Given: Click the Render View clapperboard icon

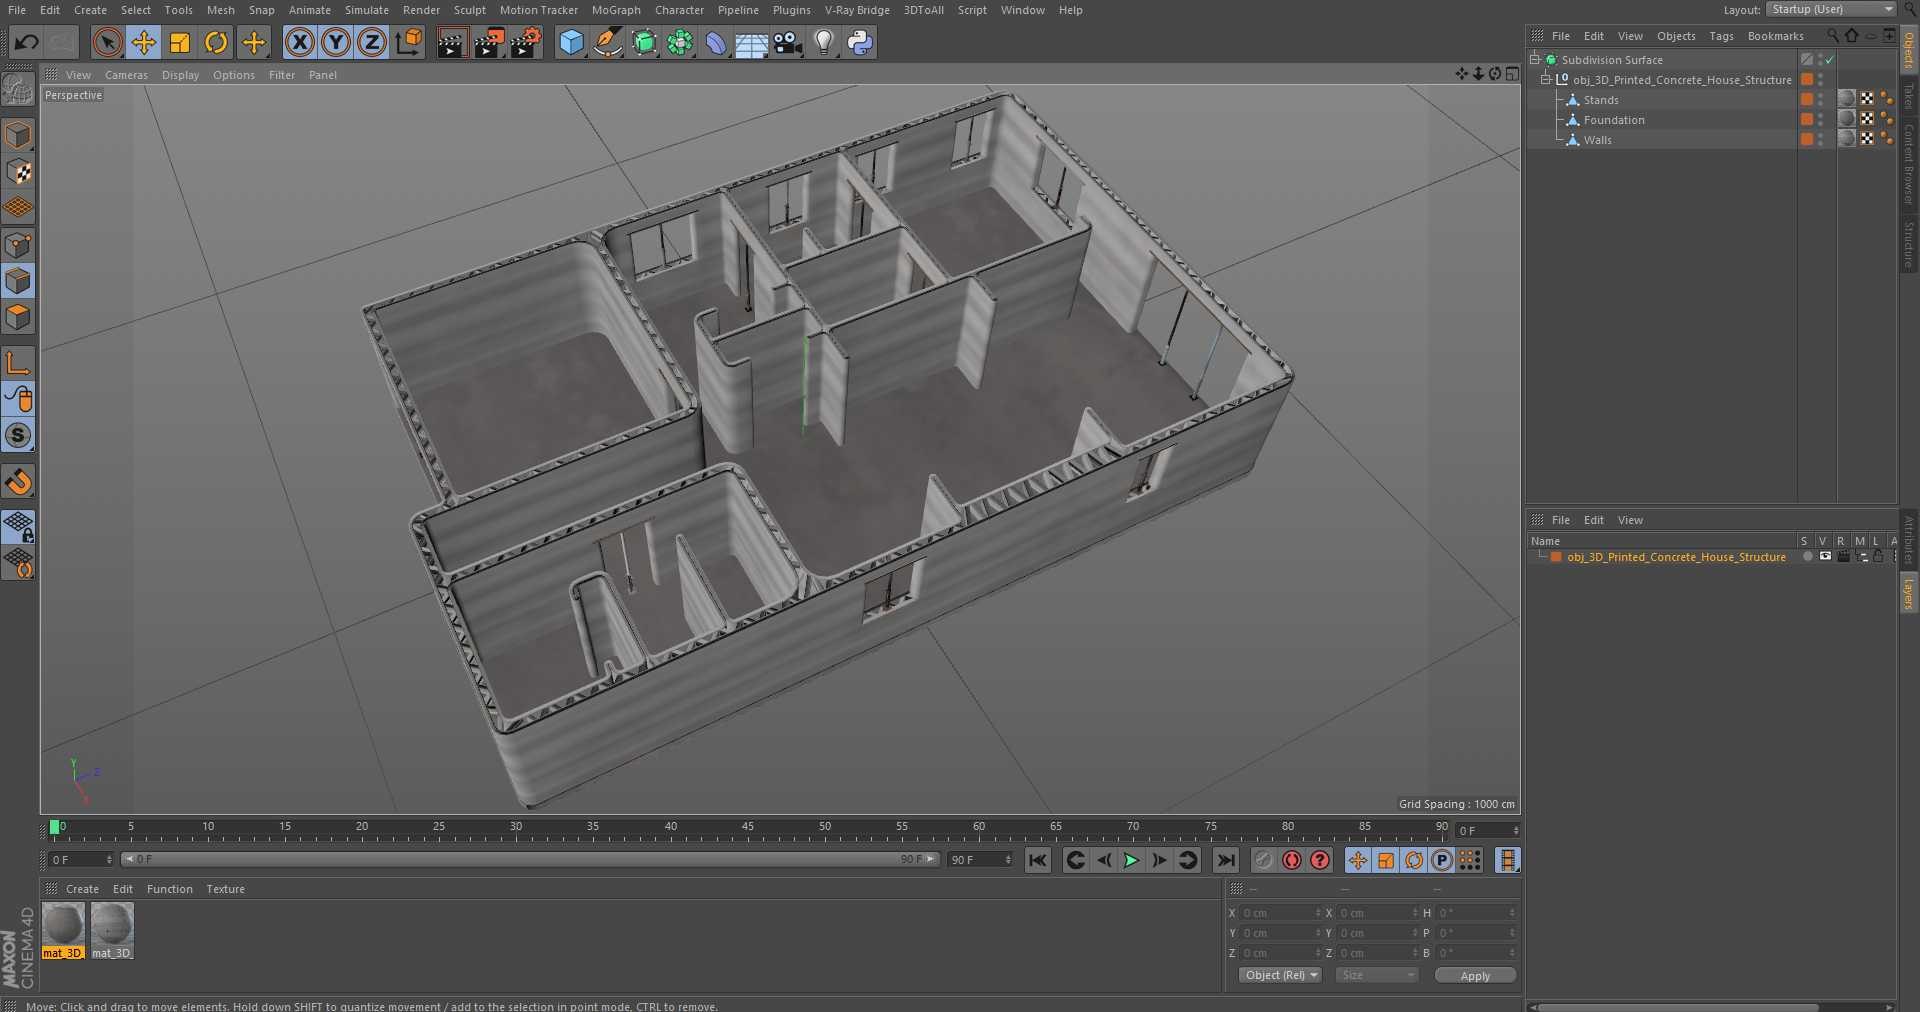Looking at the screenshot, I should coord(452,42).
